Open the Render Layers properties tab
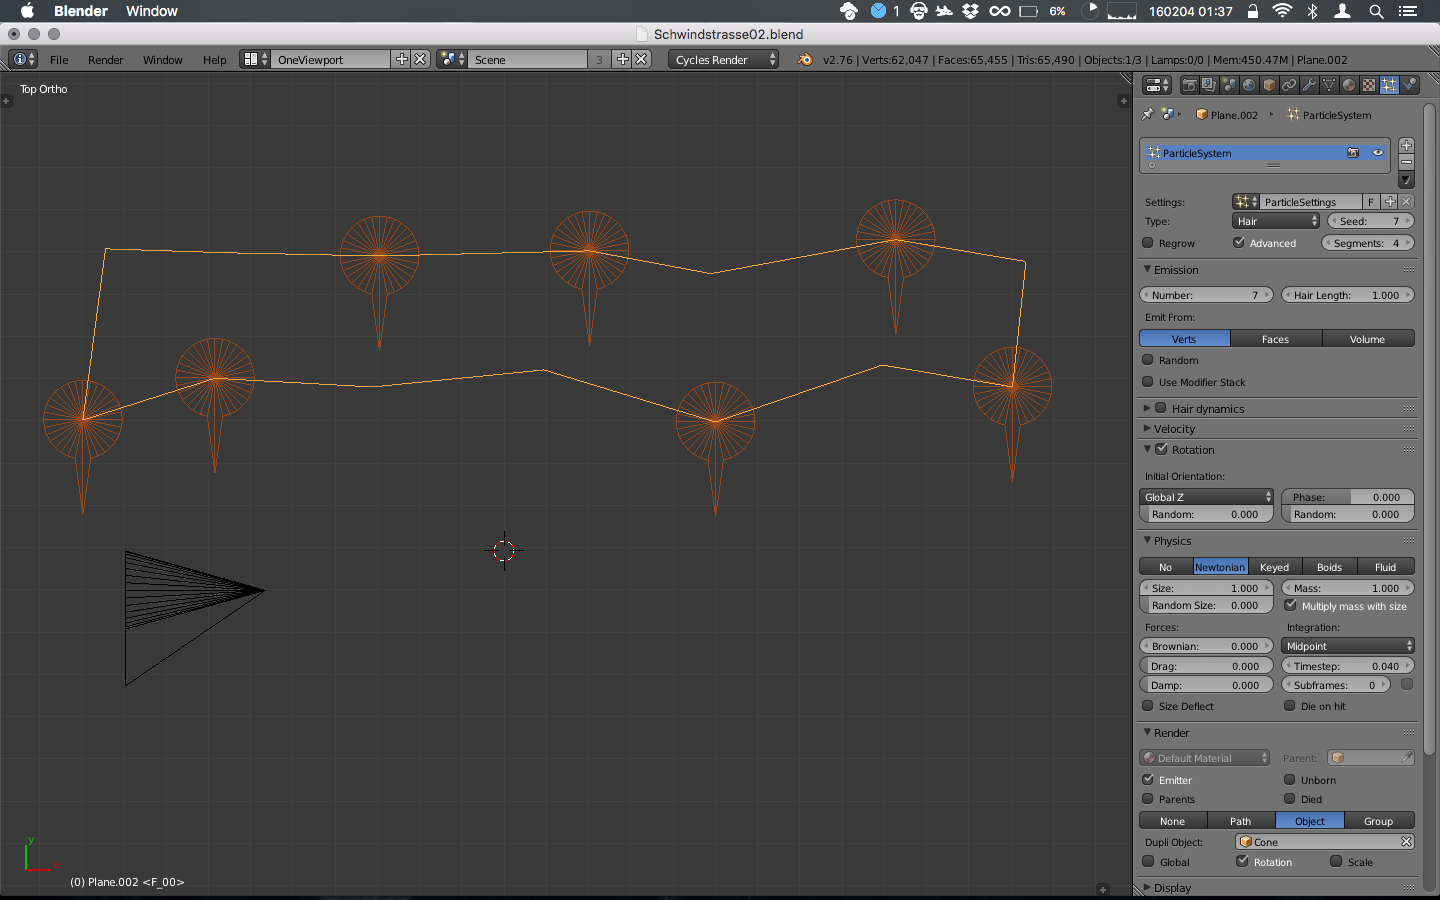 tap(1209, 85)
